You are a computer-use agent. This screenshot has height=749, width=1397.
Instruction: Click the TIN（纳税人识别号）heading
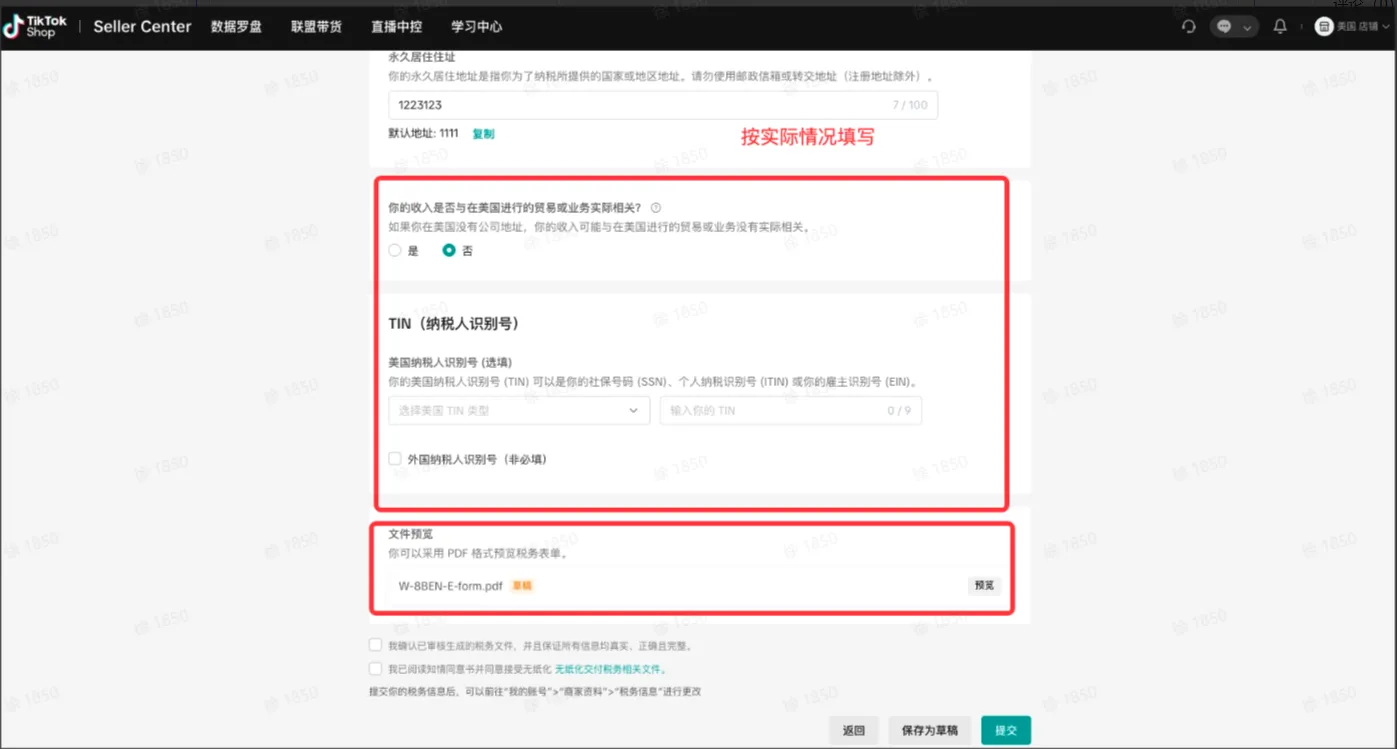453,324
